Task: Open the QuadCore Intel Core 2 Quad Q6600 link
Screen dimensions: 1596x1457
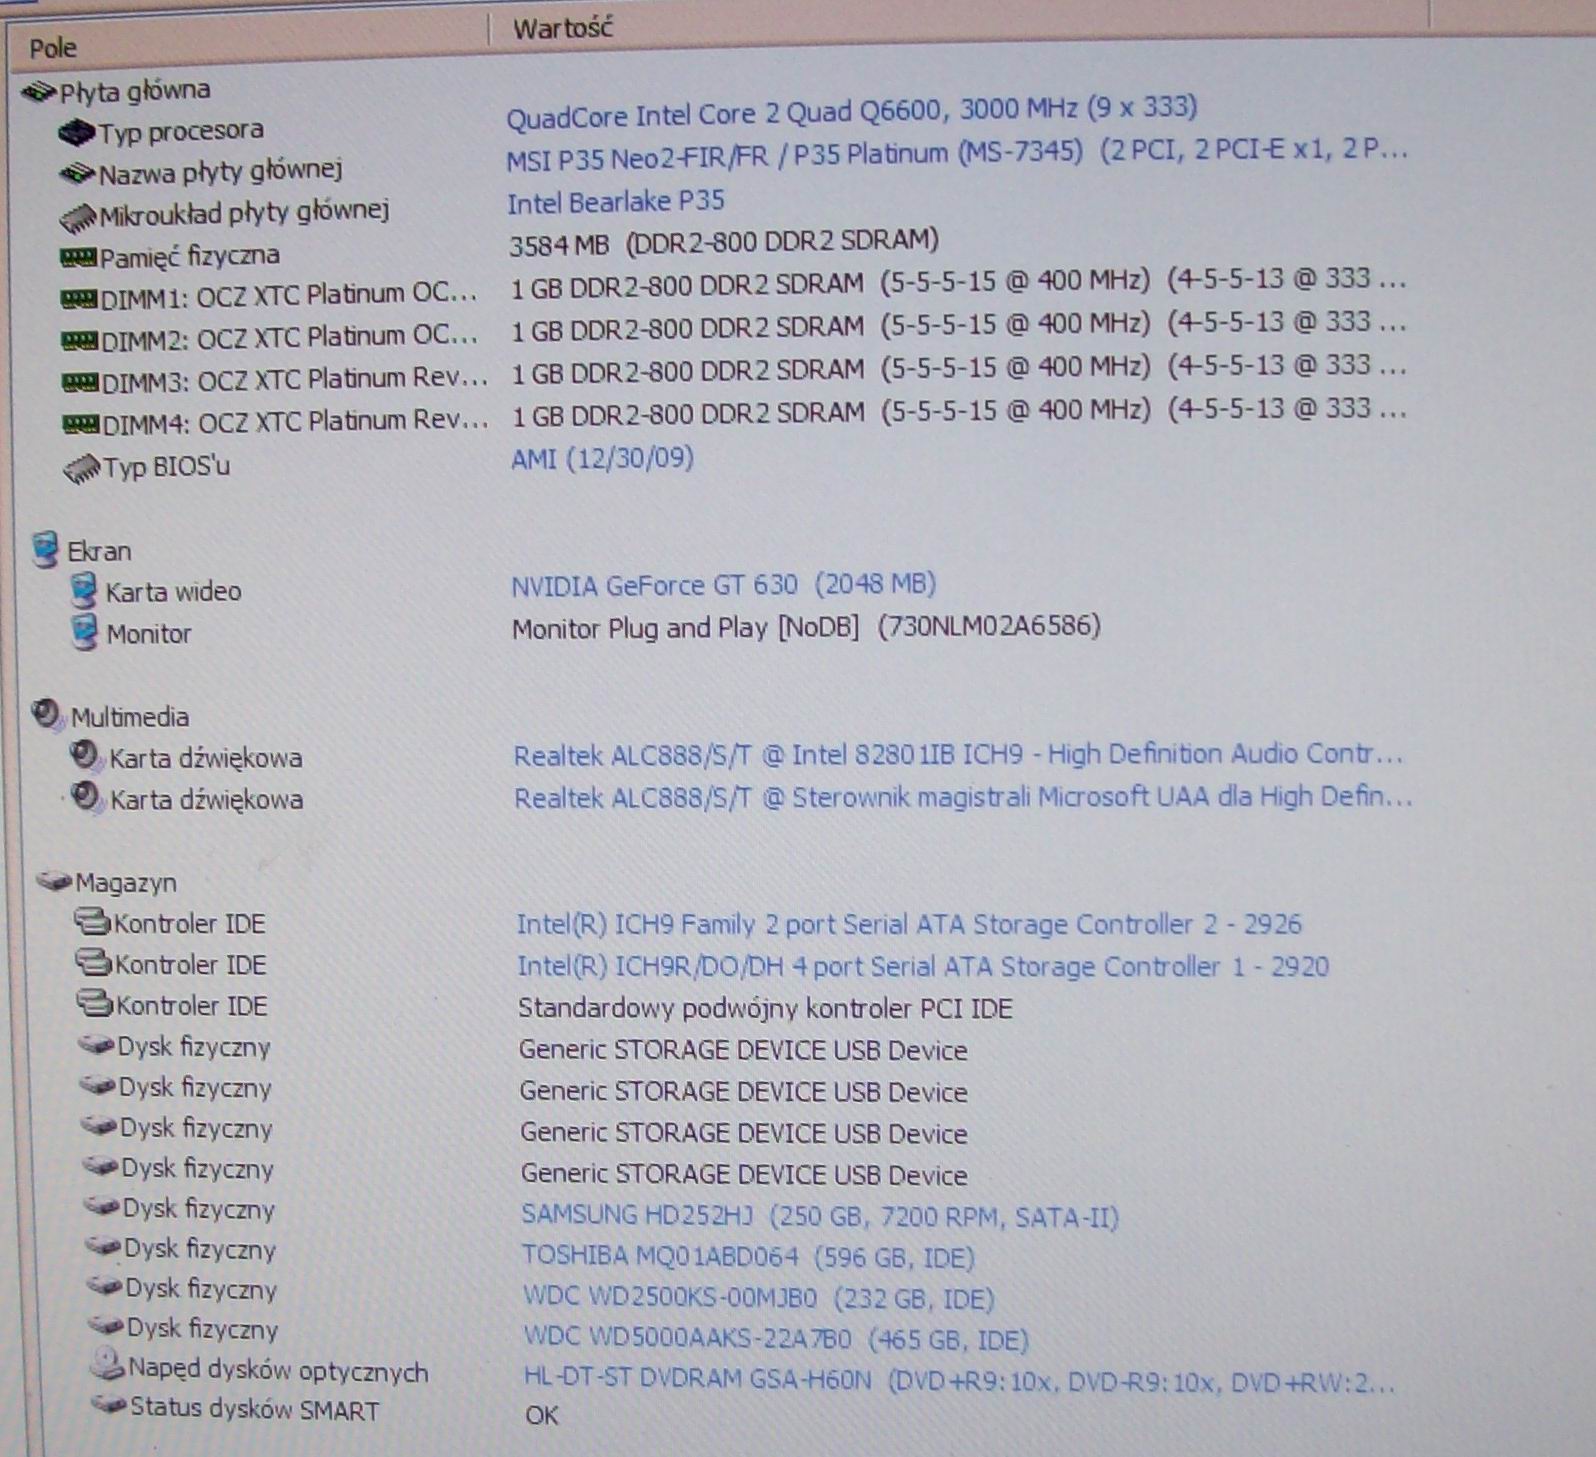Action: point(851,112)
